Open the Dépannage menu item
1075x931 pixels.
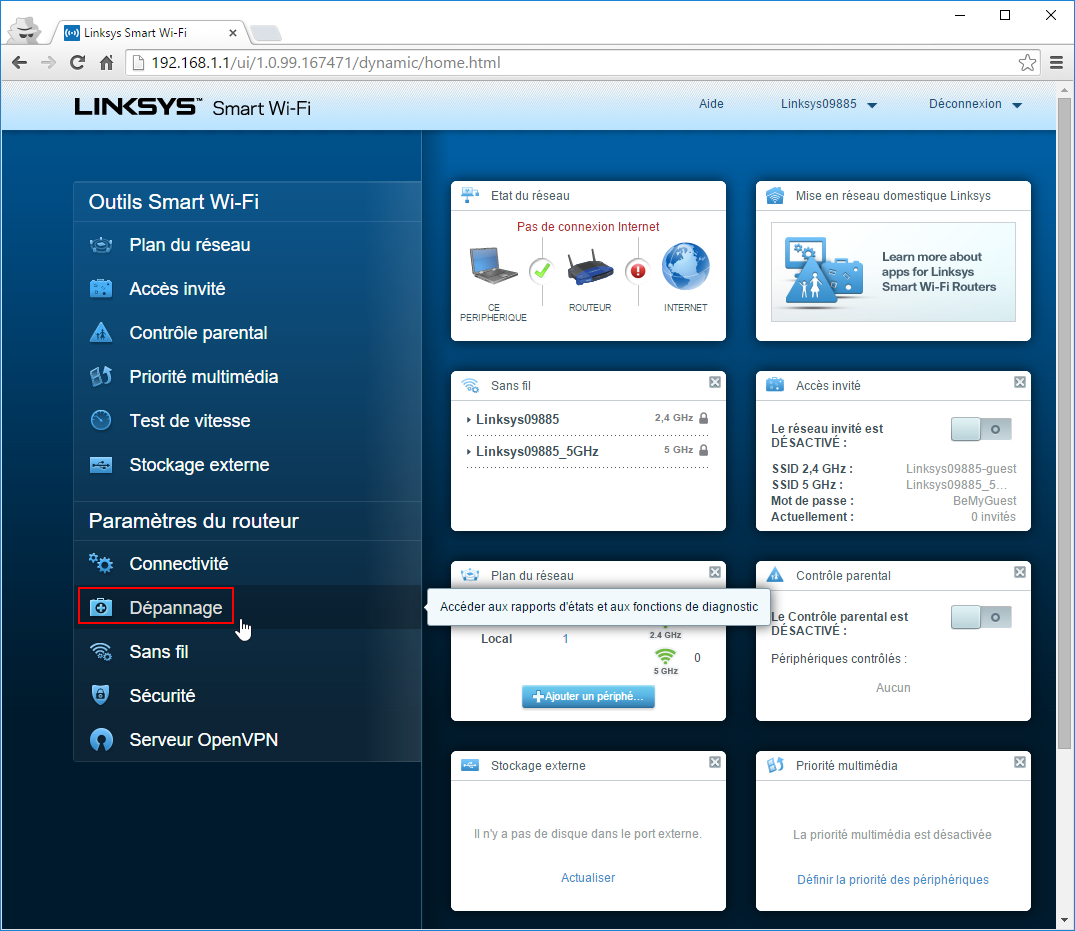click(x=175, y=608)
